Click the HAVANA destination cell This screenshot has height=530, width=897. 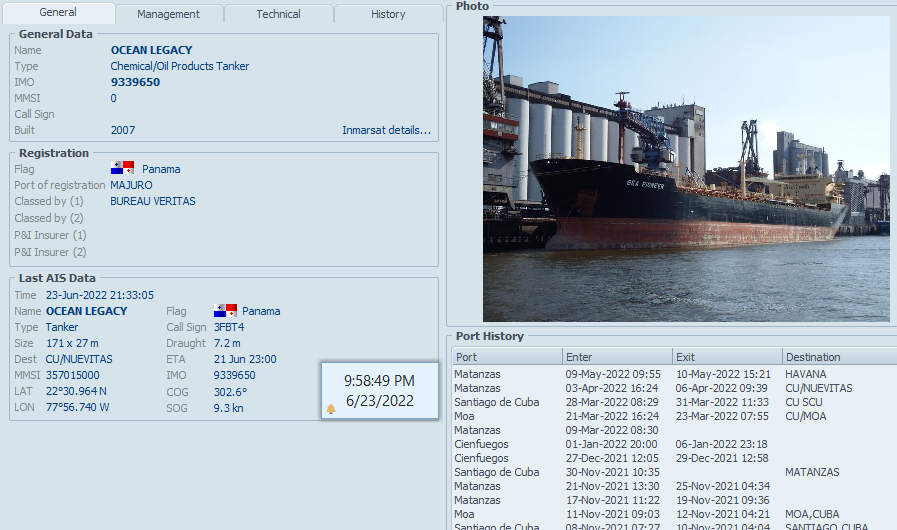(805, 374)
